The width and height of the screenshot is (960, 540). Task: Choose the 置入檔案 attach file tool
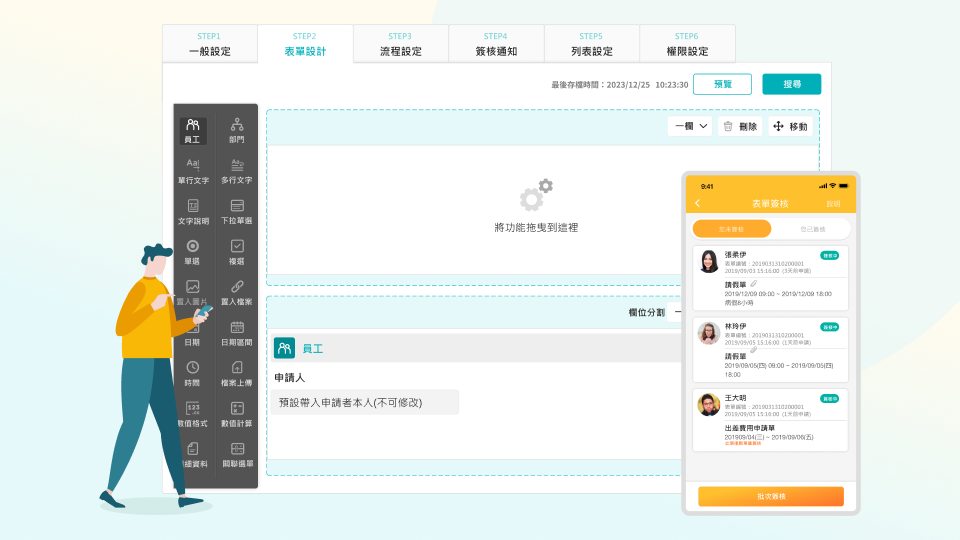pos(237,291)
